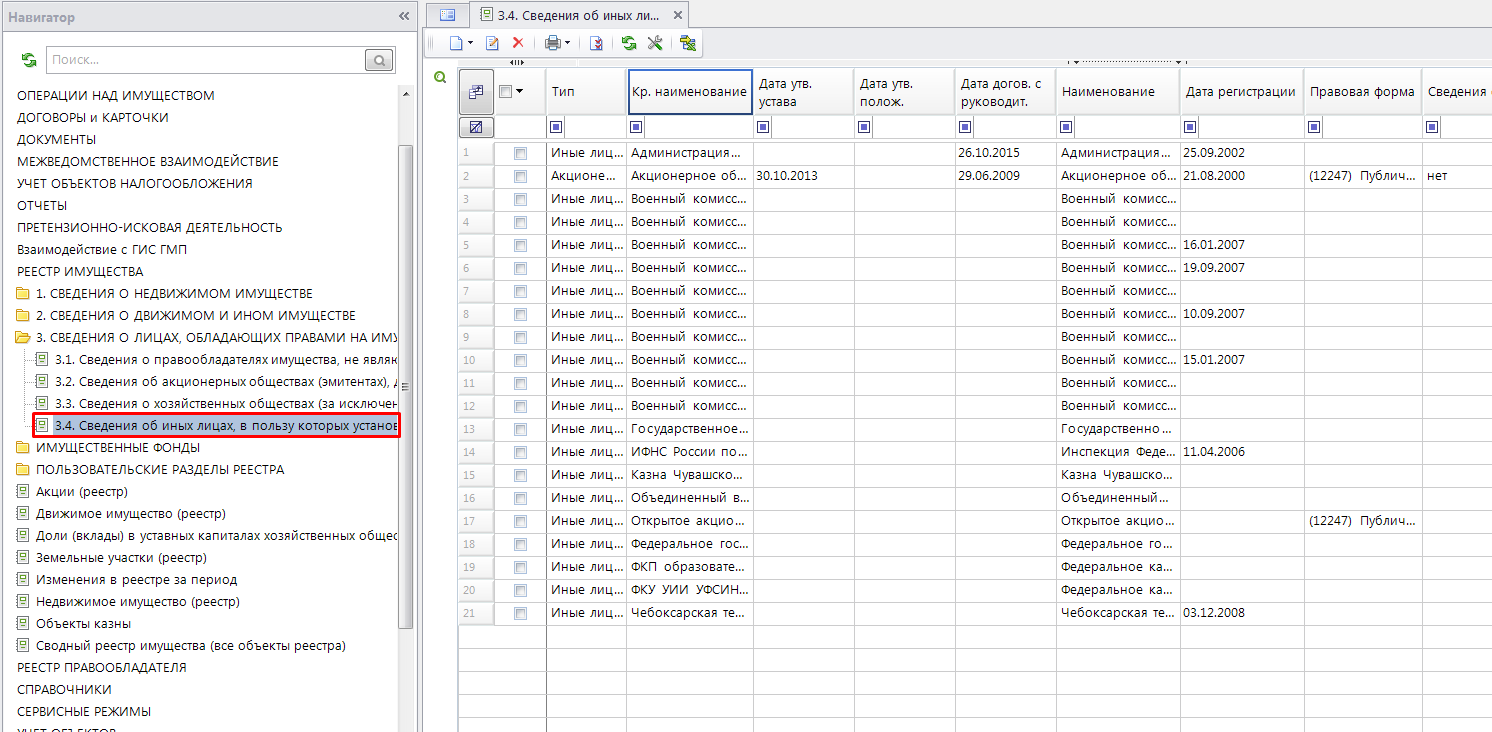Click Дата регистрации column header
1492x732 pixels.
1242,92
